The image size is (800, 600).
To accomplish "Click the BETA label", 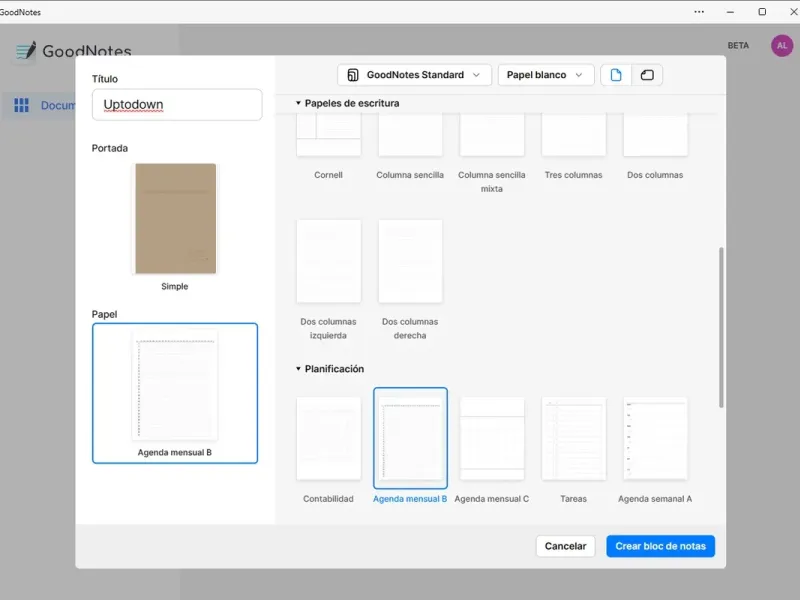I will (x=738, y=45).
